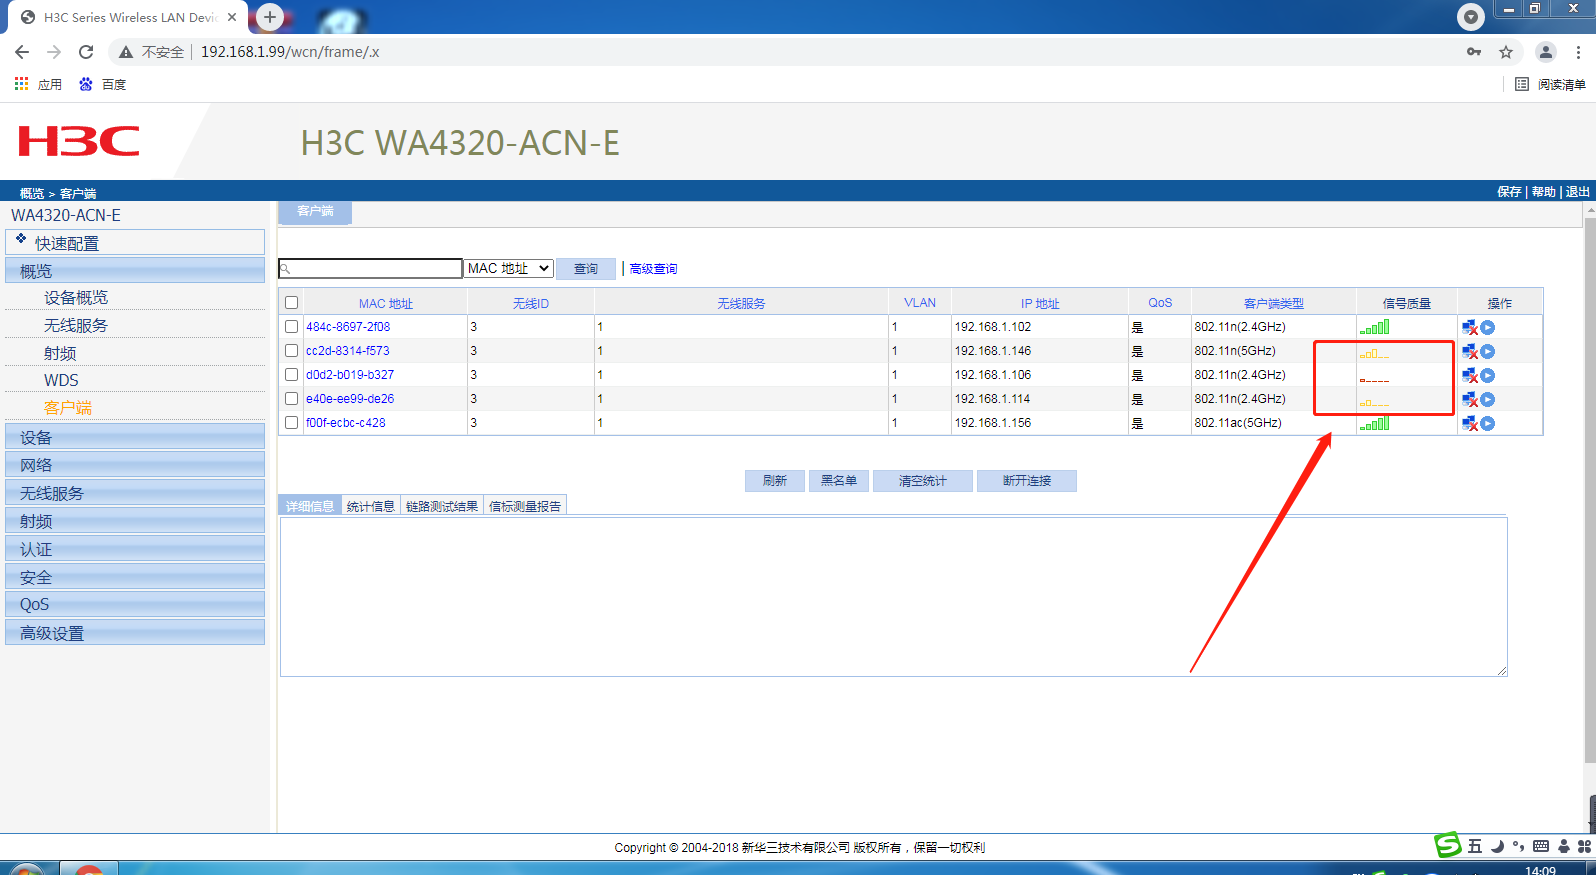Image resolution: width=1596 pixels, height=875 pixels.
Task: Expand the 网络 sidebar section
Action: (135, 465)
